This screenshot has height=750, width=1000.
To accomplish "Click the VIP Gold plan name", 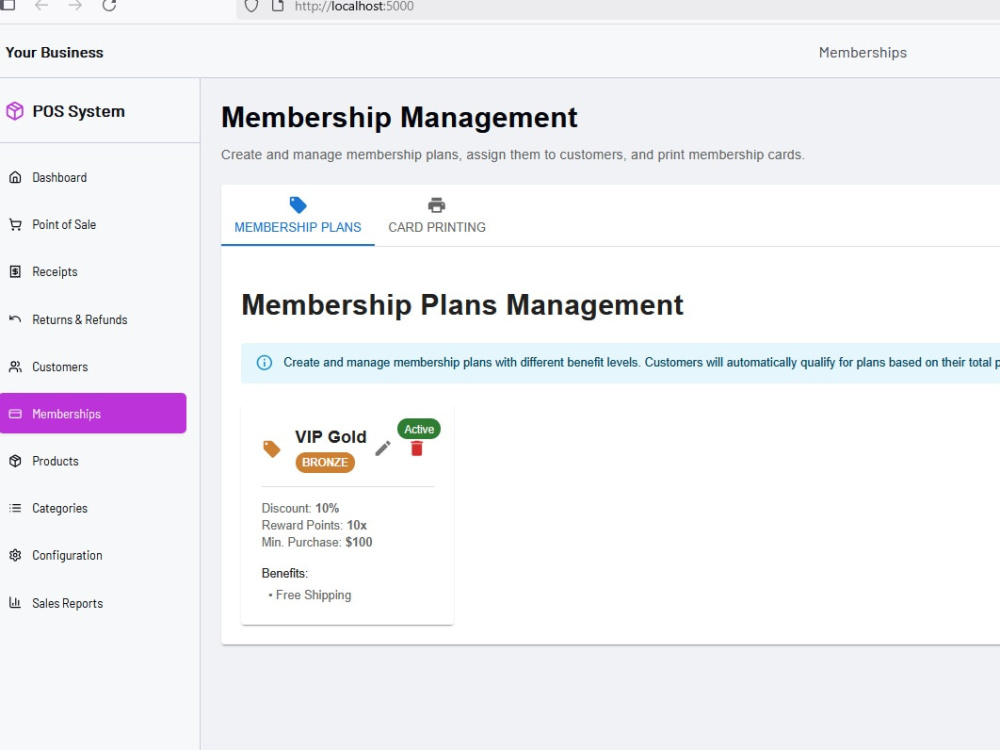I will coord(330,437).
